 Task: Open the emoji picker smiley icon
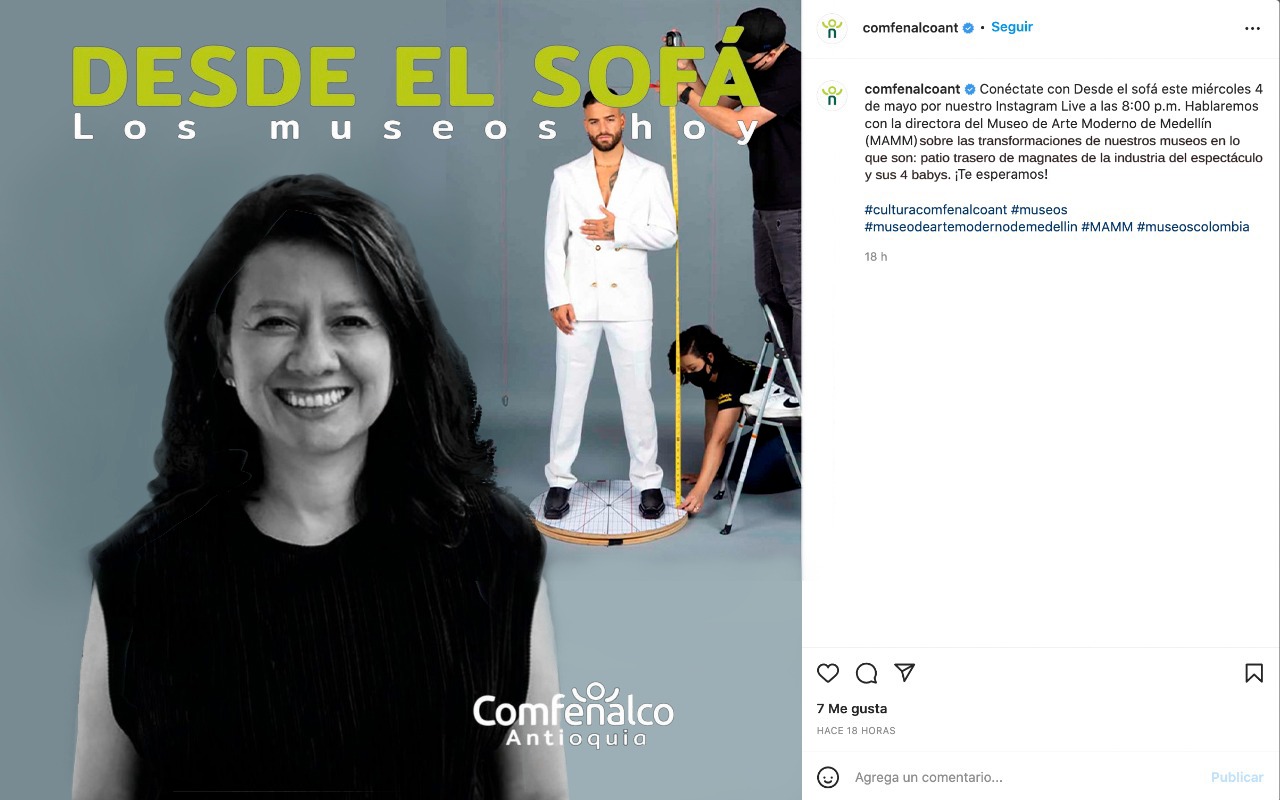[x=828, y=777]
